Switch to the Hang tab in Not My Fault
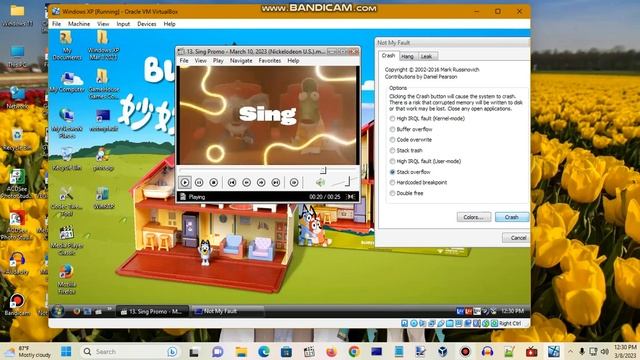The image size is (640, 360). (407, 56)
